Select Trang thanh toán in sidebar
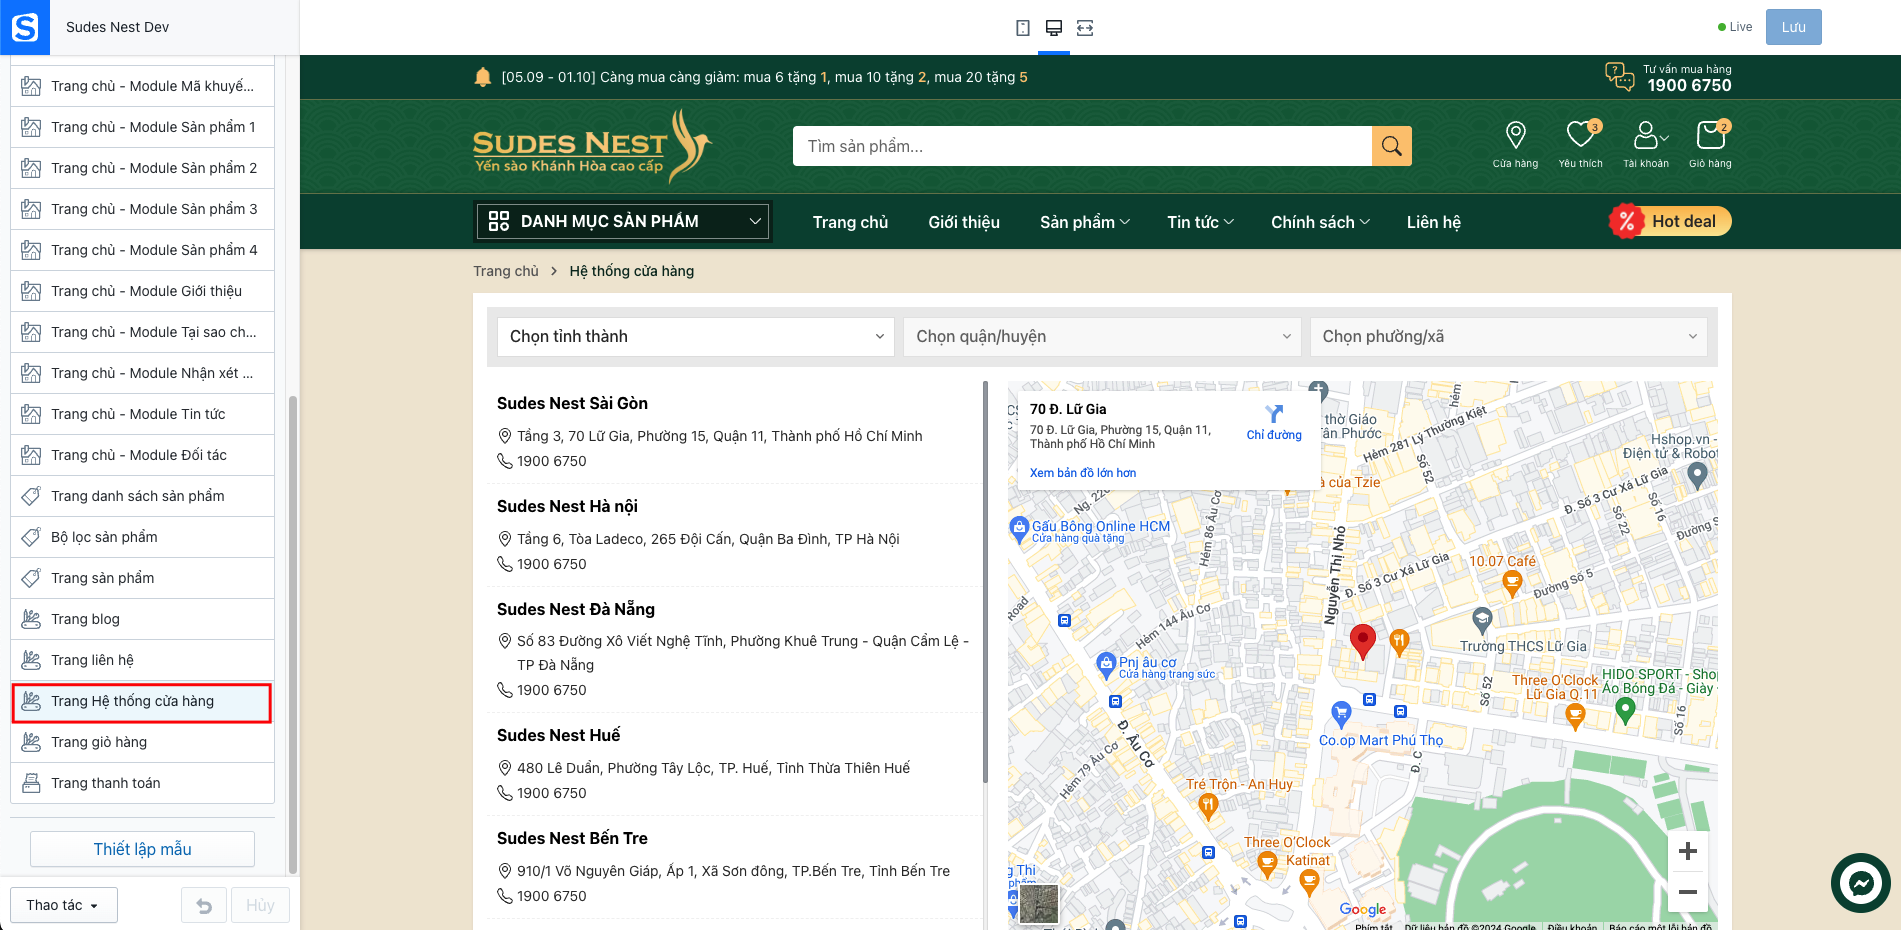 tap(142, 783)
